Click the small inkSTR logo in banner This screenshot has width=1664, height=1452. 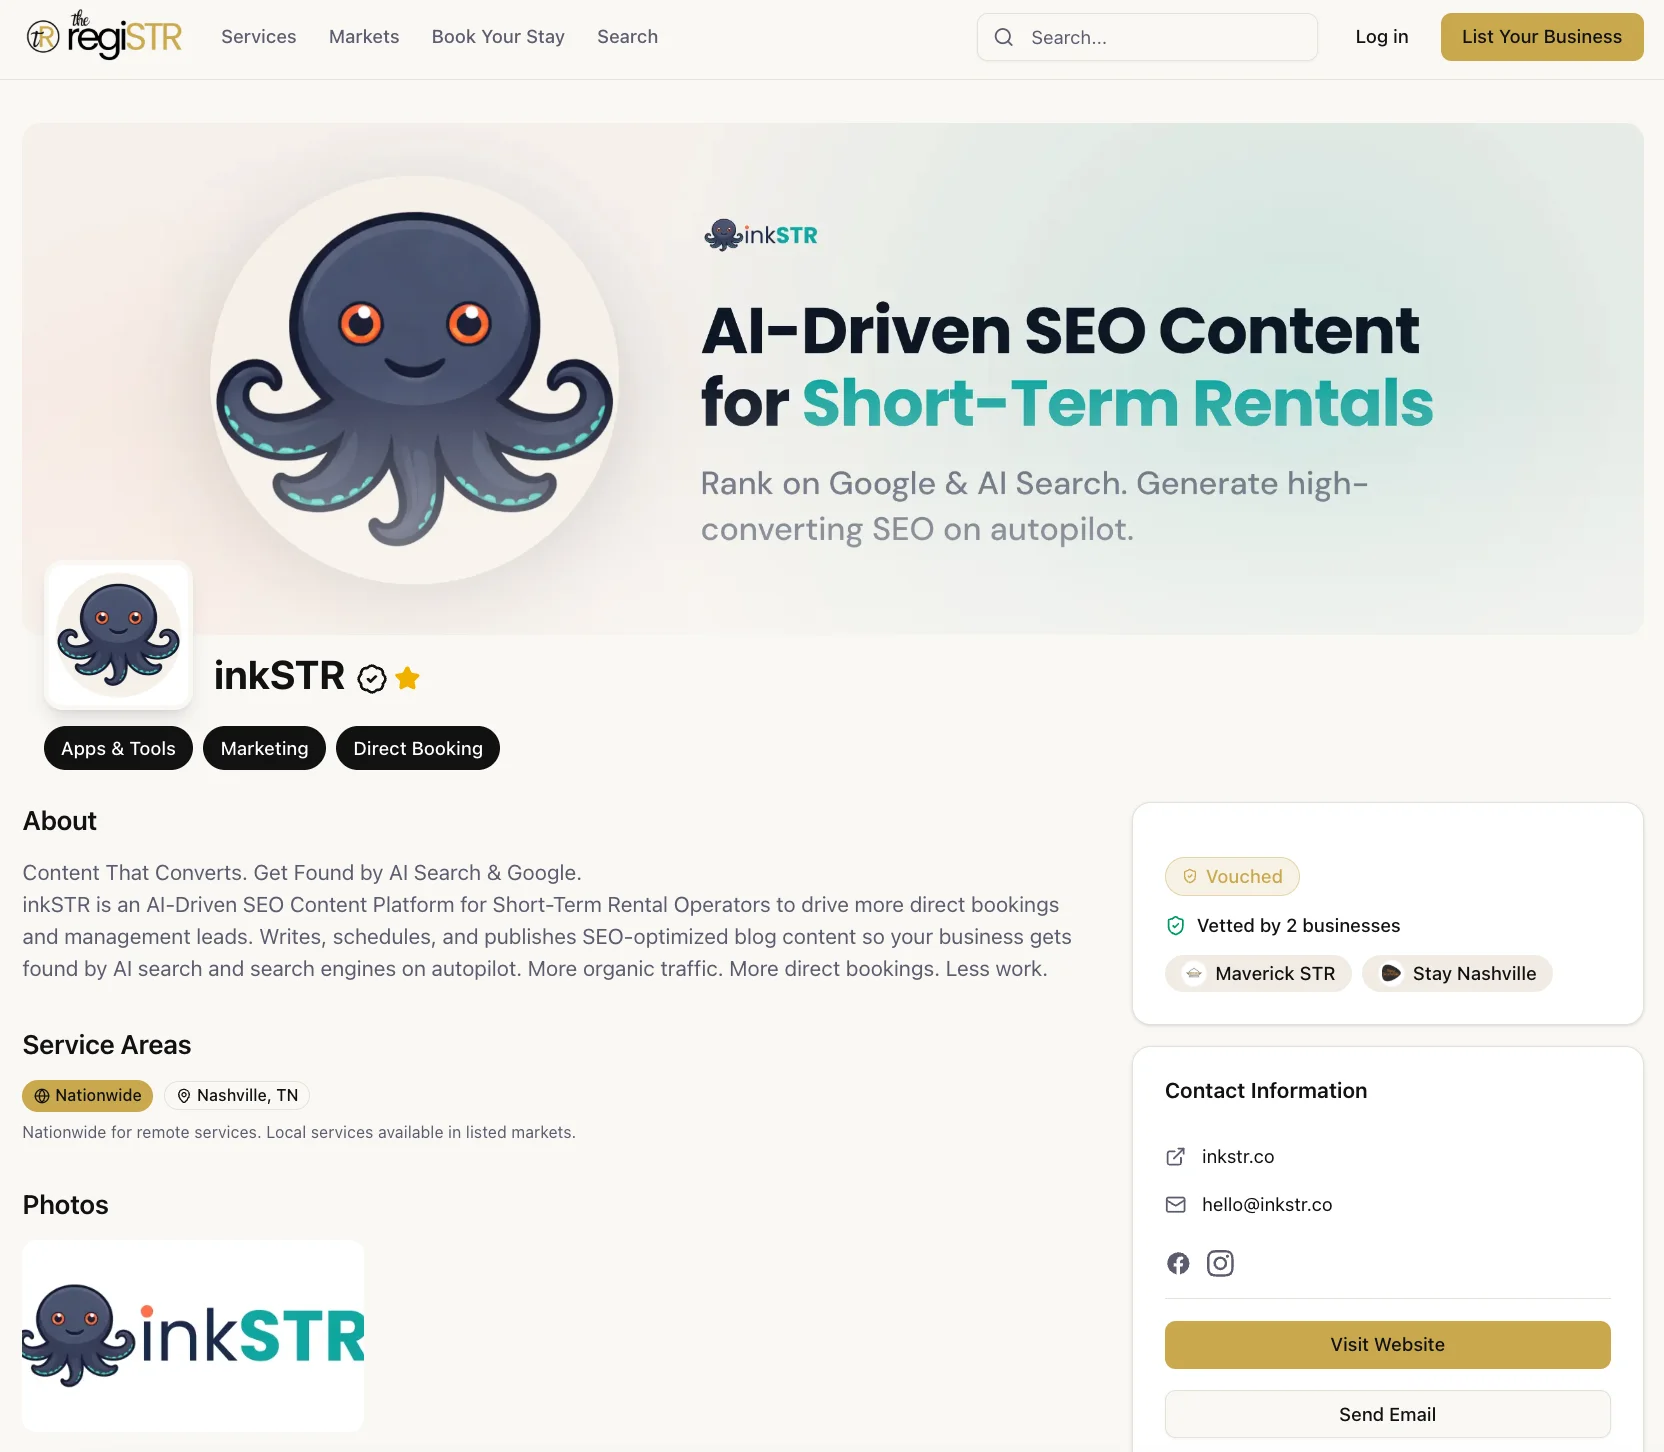(761, 235)
